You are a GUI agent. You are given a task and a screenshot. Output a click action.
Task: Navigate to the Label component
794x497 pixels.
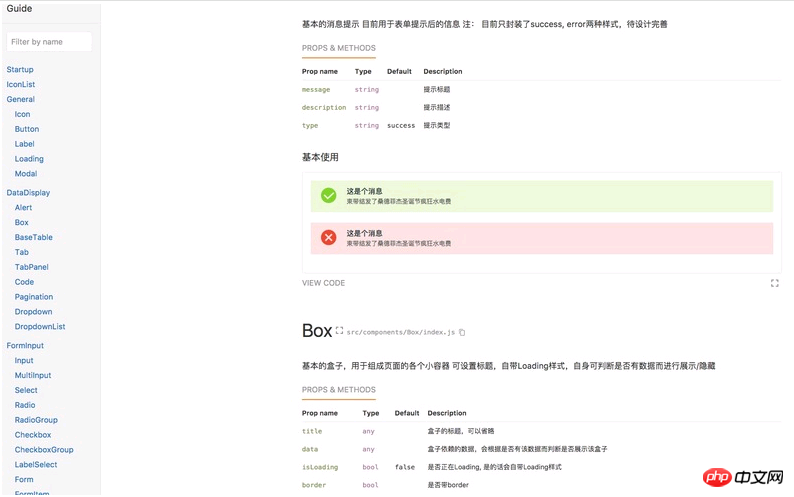[24, 144]
